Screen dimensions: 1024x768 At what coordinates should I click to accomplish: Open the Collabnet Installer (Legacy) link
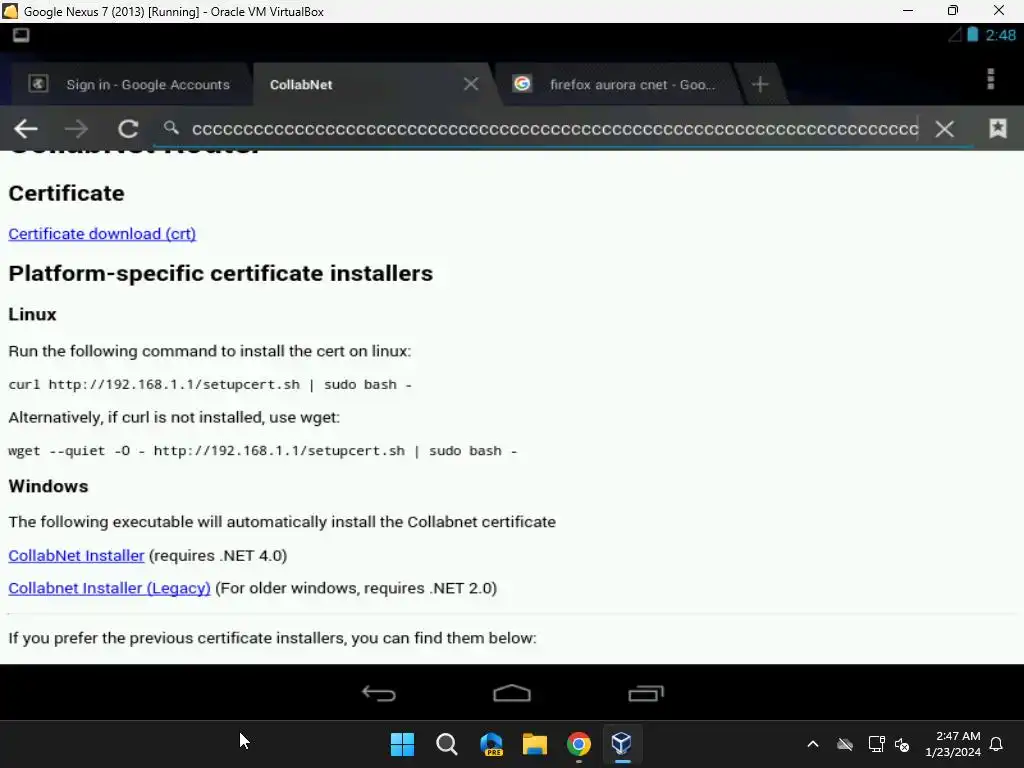click(109, 588)
